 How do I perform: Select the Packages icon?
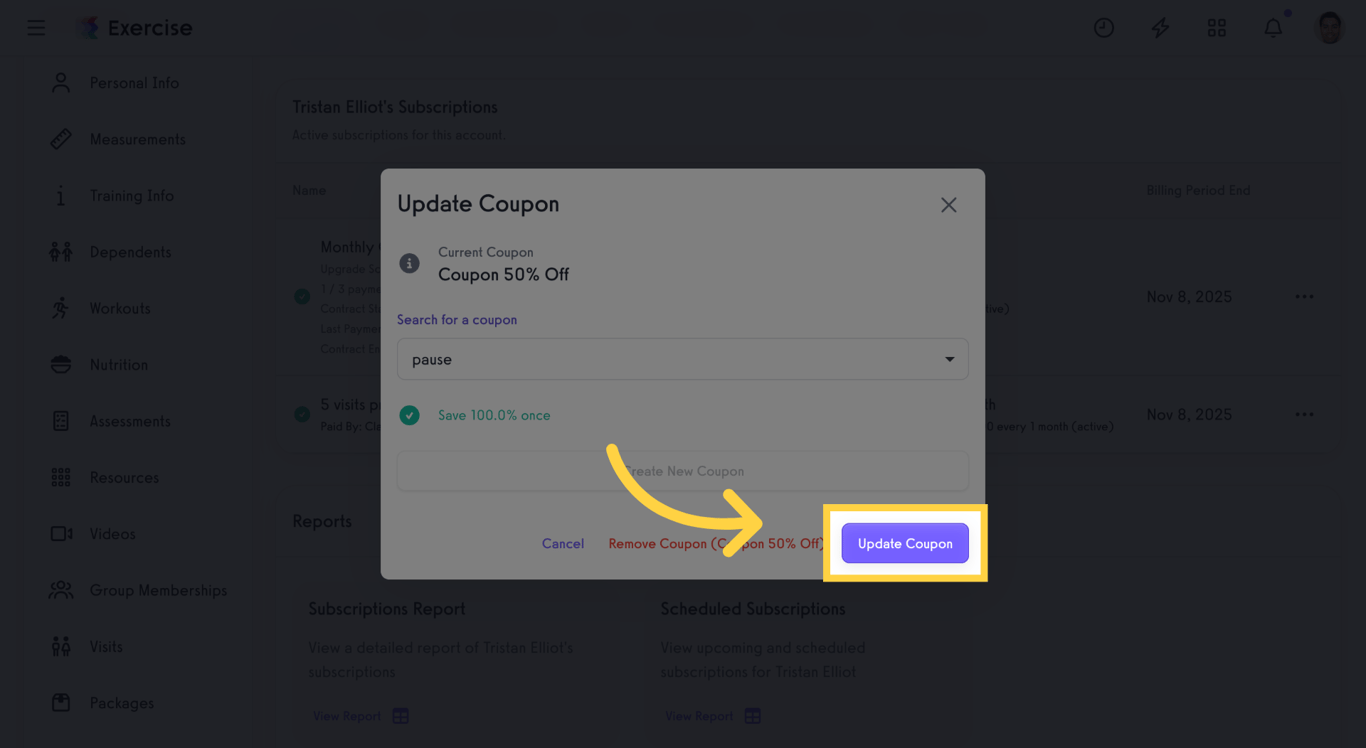coord(60,702)
